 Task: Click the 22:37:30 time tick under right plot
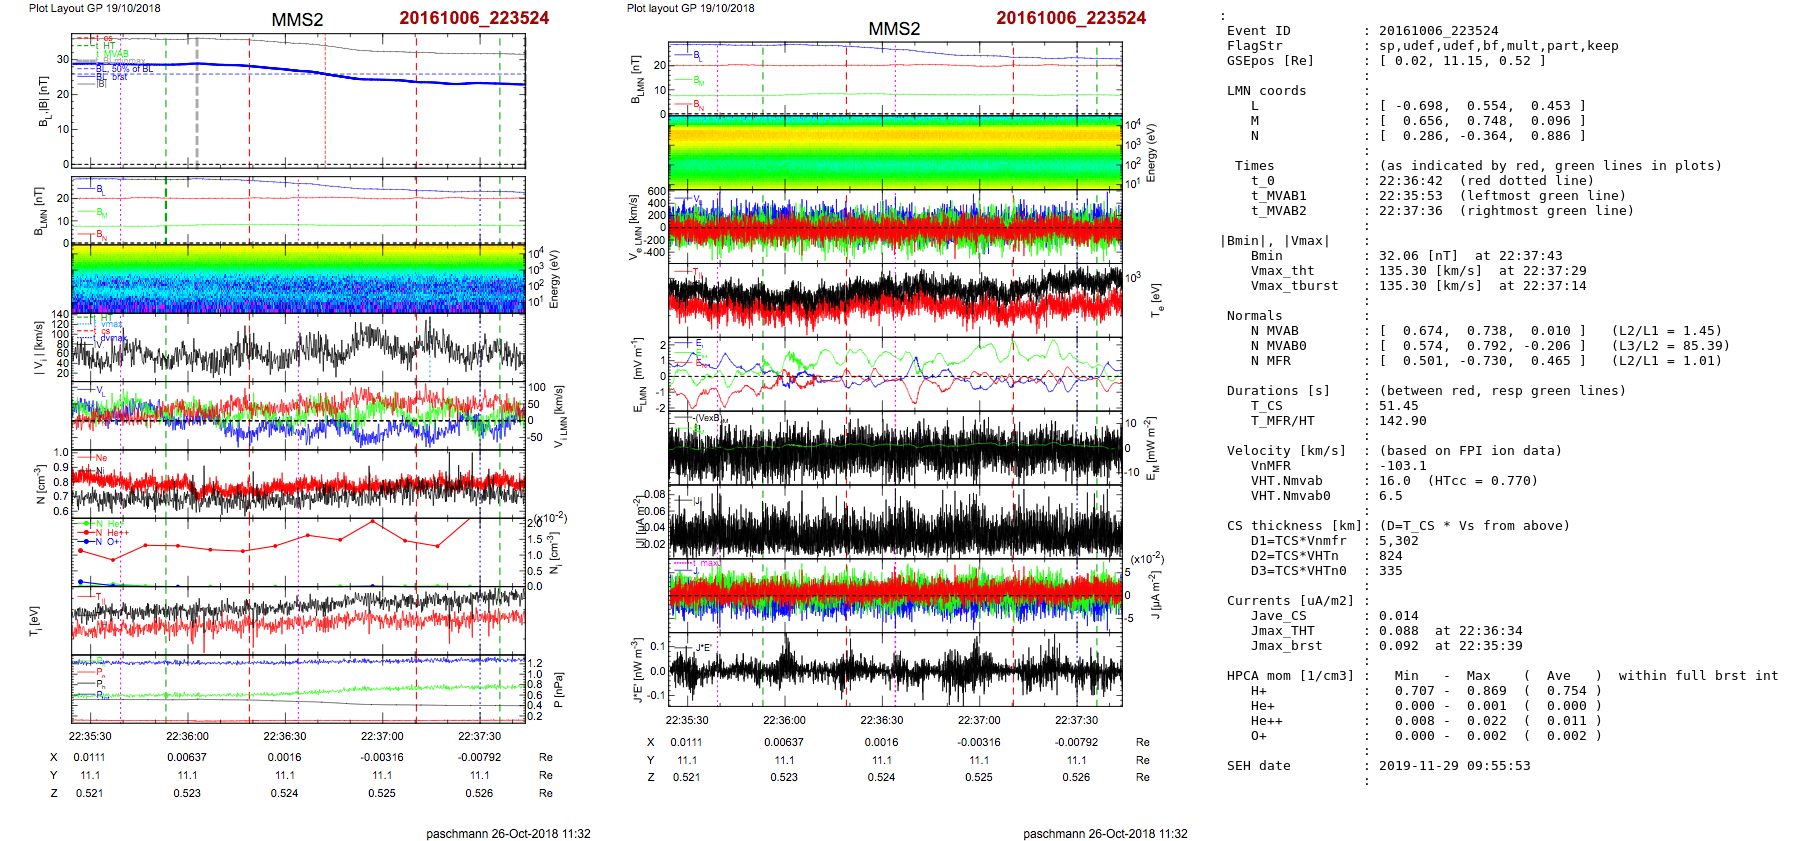pos(1076,720)
